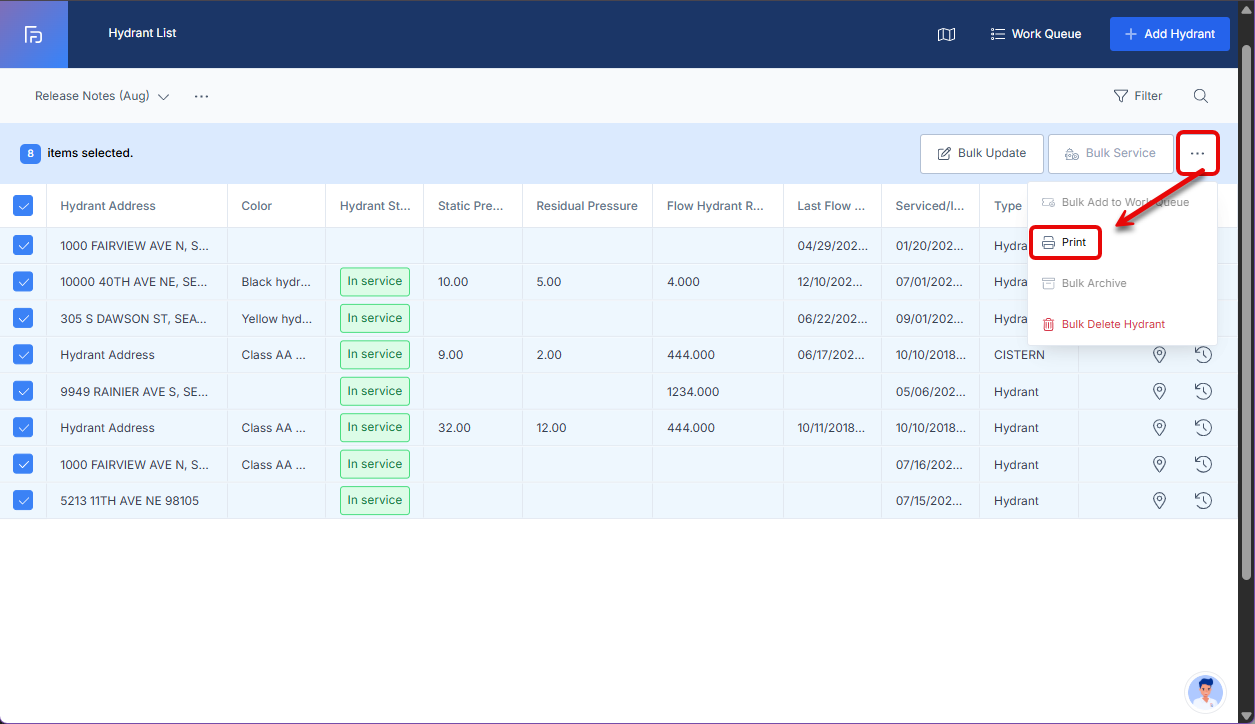Image resolution: width=1255 pixels, height=724 pixels.
Task: Open the map view icon in header
Action: [946, 34]
